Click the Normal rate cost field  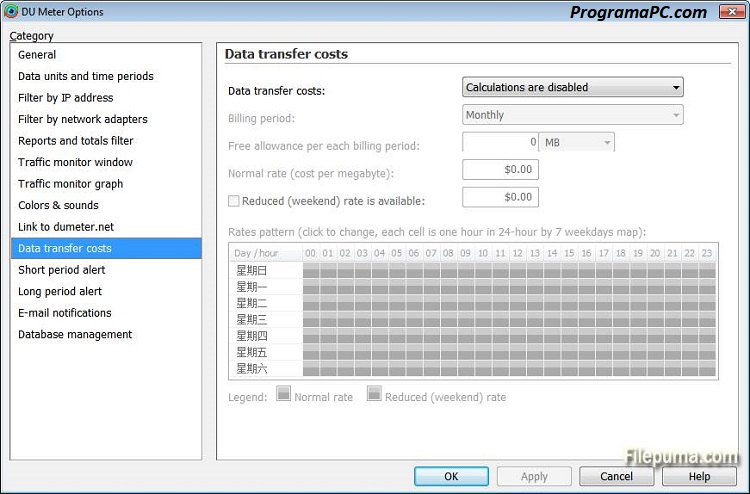click(500, 169)
